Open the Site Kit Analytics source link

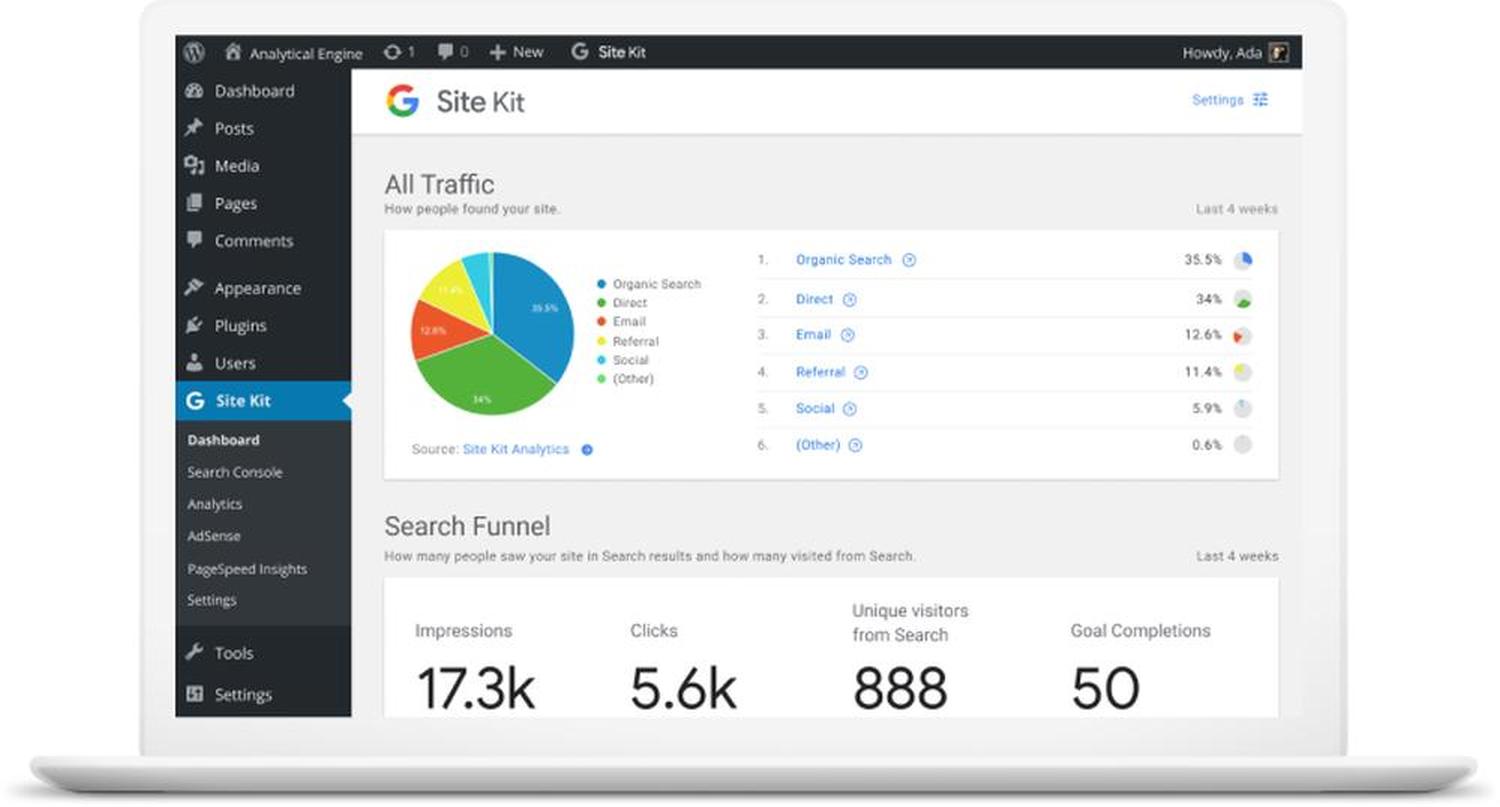515,450
